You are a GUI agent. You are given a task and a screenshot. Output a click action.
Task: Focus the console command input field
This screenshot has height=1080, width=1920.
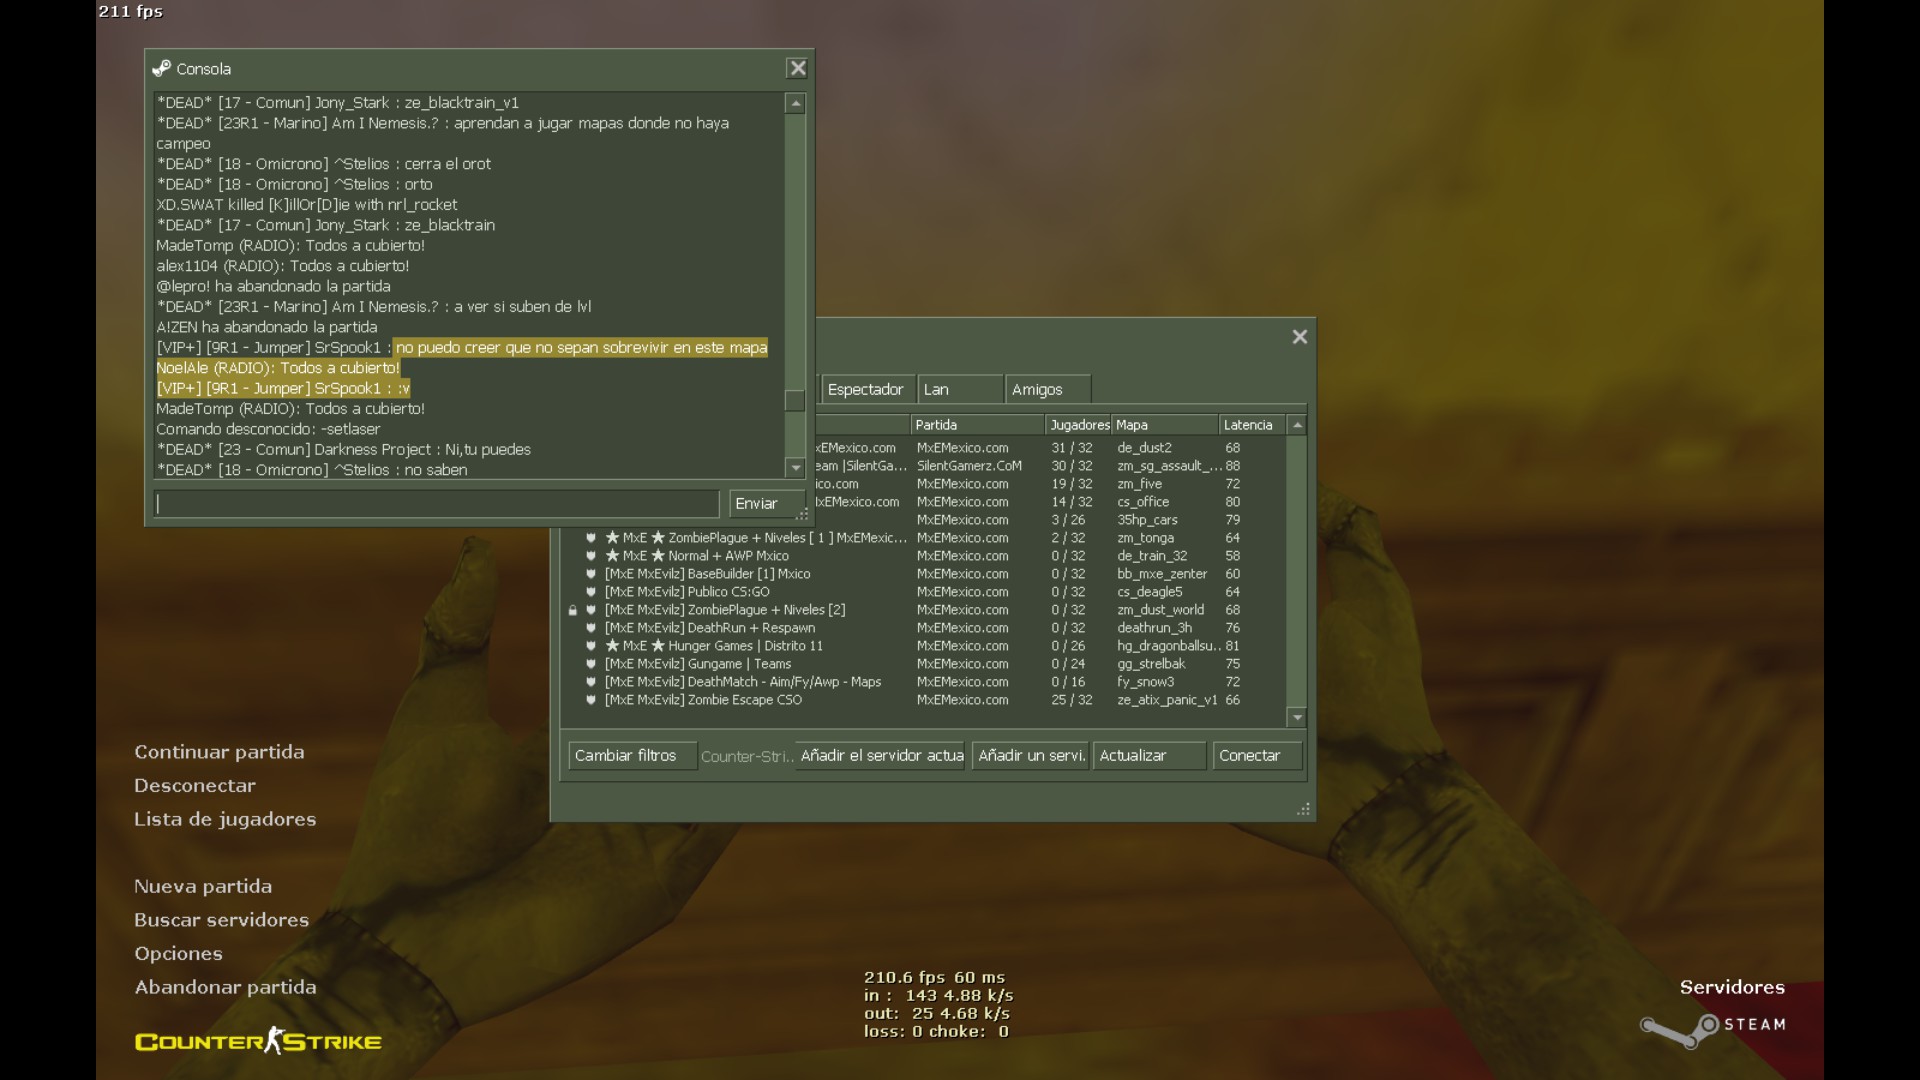[x=437, y=504]
